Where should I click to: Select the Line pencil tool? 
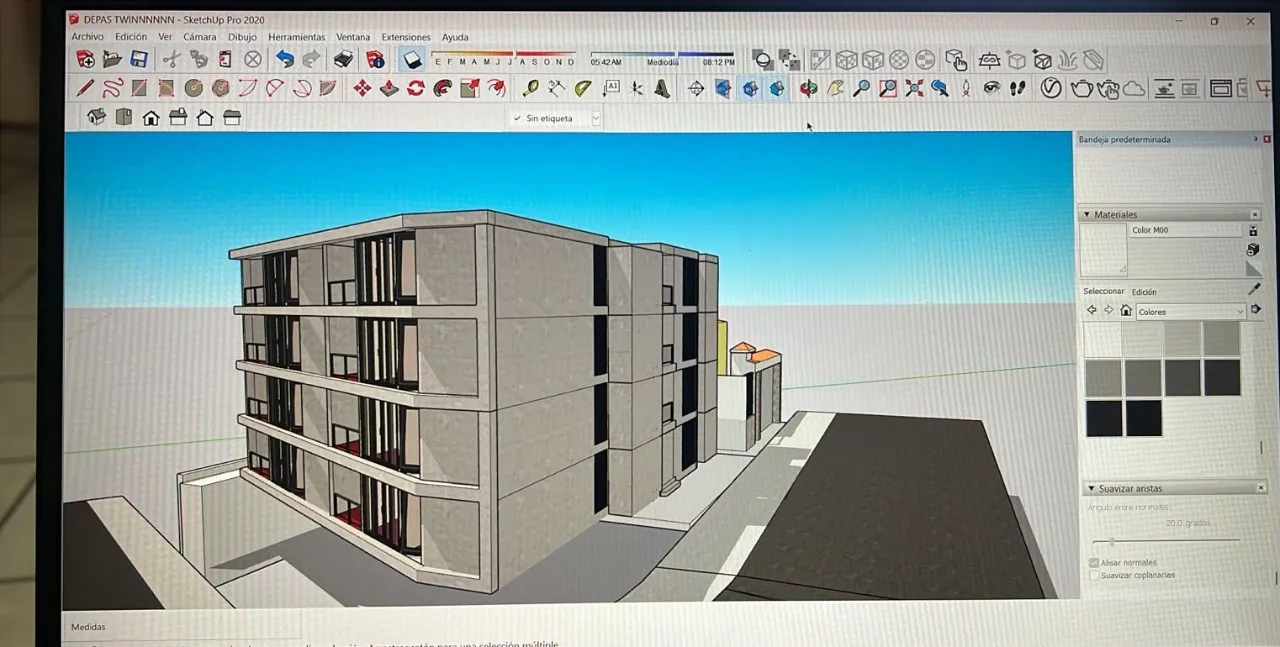pyautogui.click(x=85, y=89)
